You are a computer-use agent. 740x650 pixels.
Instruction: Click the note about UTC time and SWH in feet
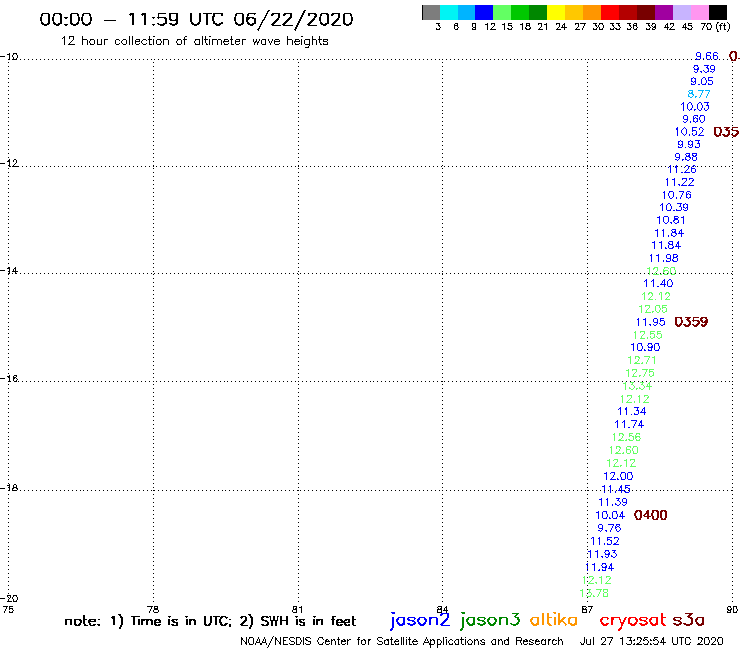coord(210,621)
